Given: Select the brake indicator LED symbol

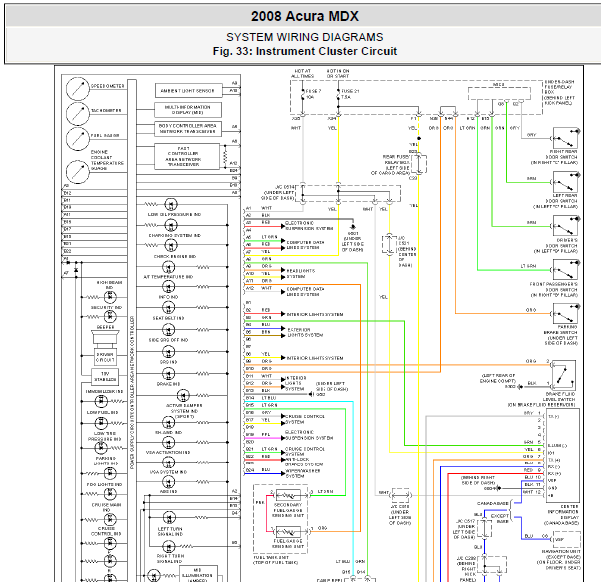Looking at the screenshot, I should coord(169,374).
